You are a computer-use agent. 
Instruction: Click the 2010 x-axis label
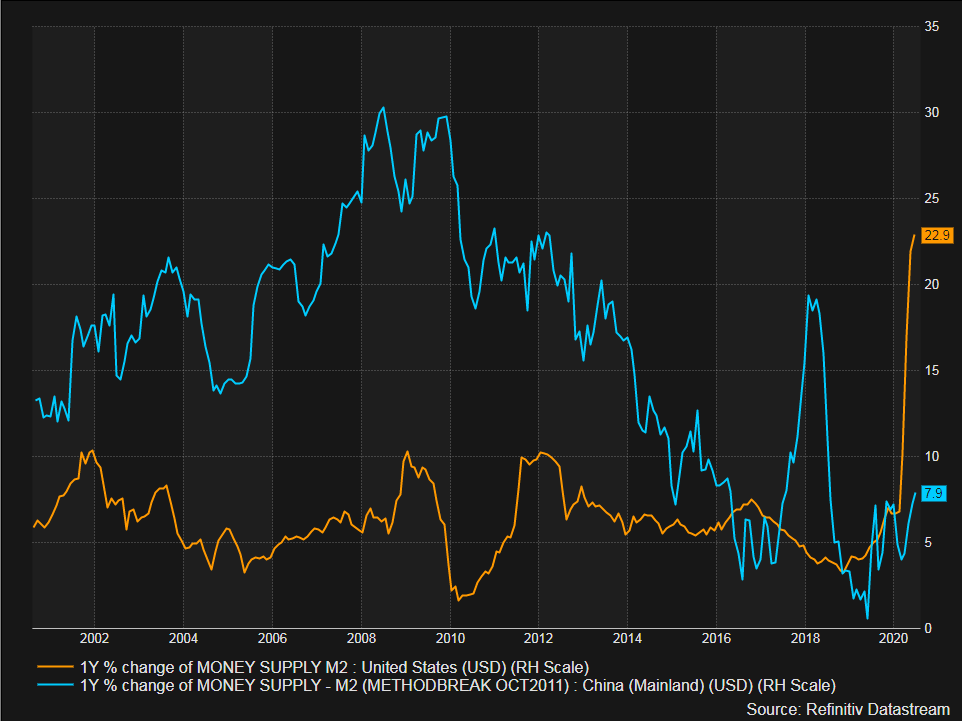[450, 638]
